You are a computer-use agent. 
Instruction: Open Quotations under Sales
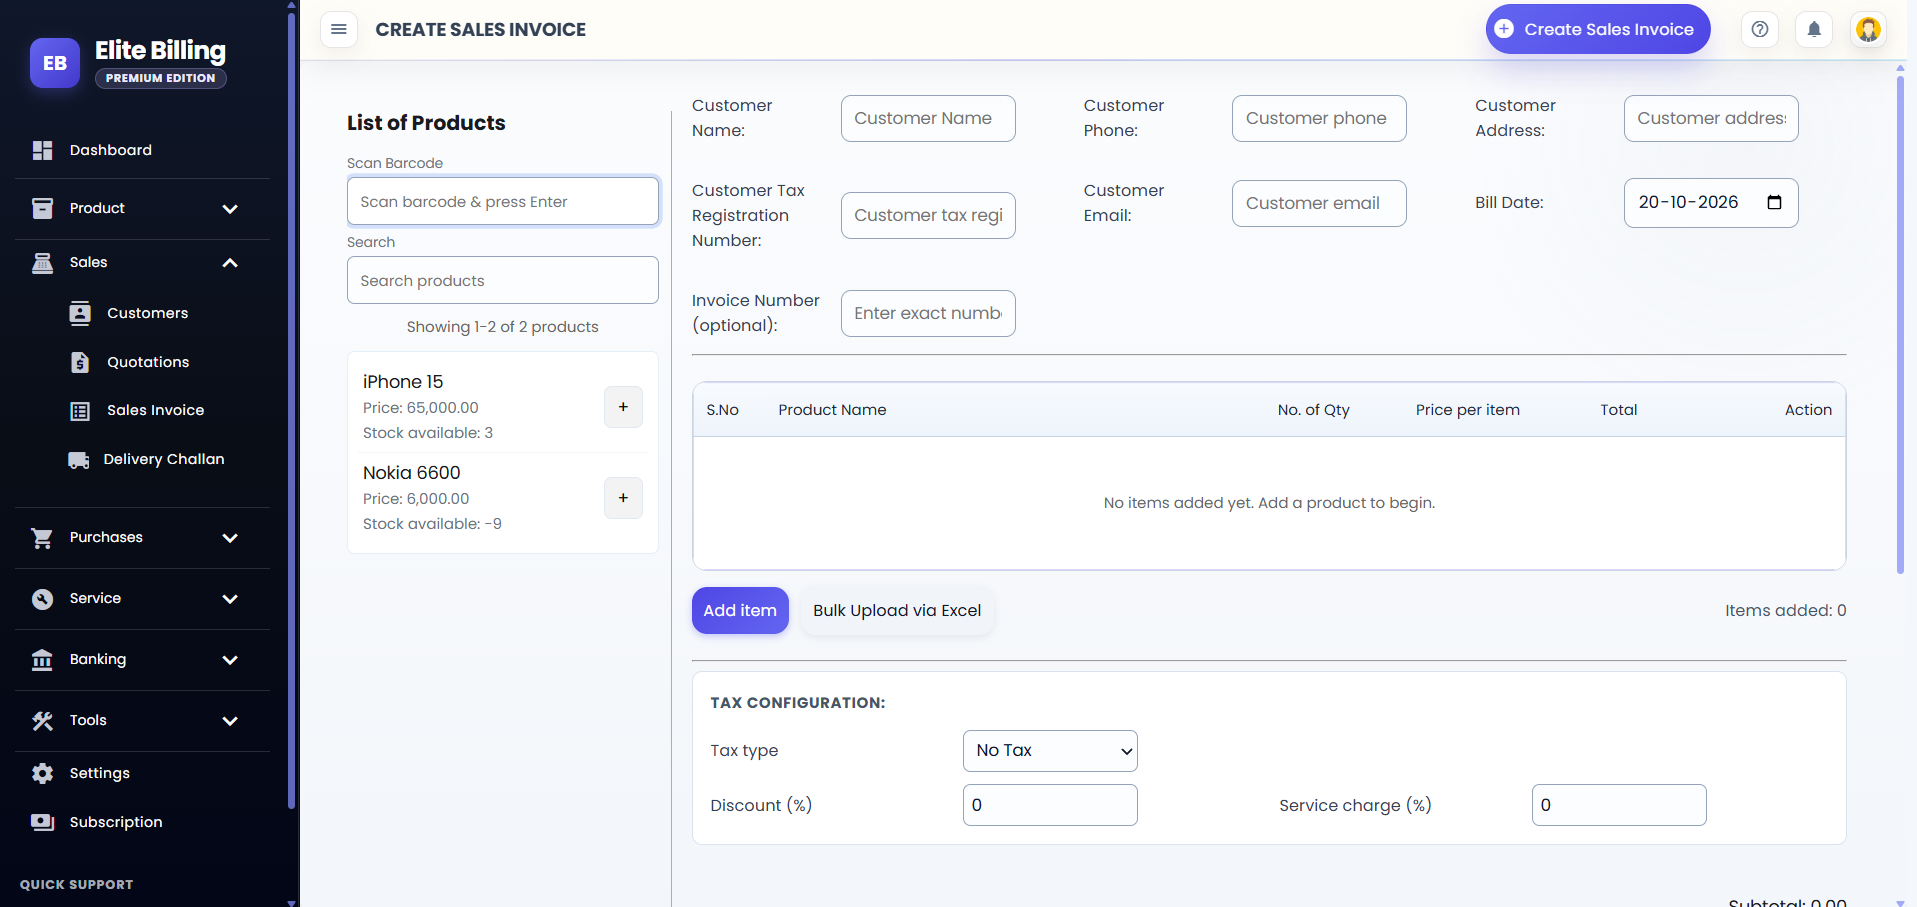coord(148,362)
